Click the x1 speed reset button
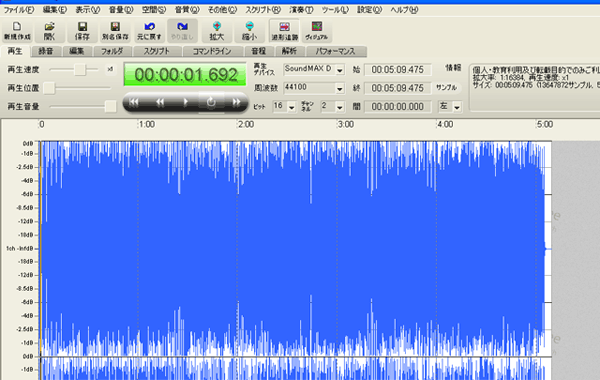 point(110,69)
